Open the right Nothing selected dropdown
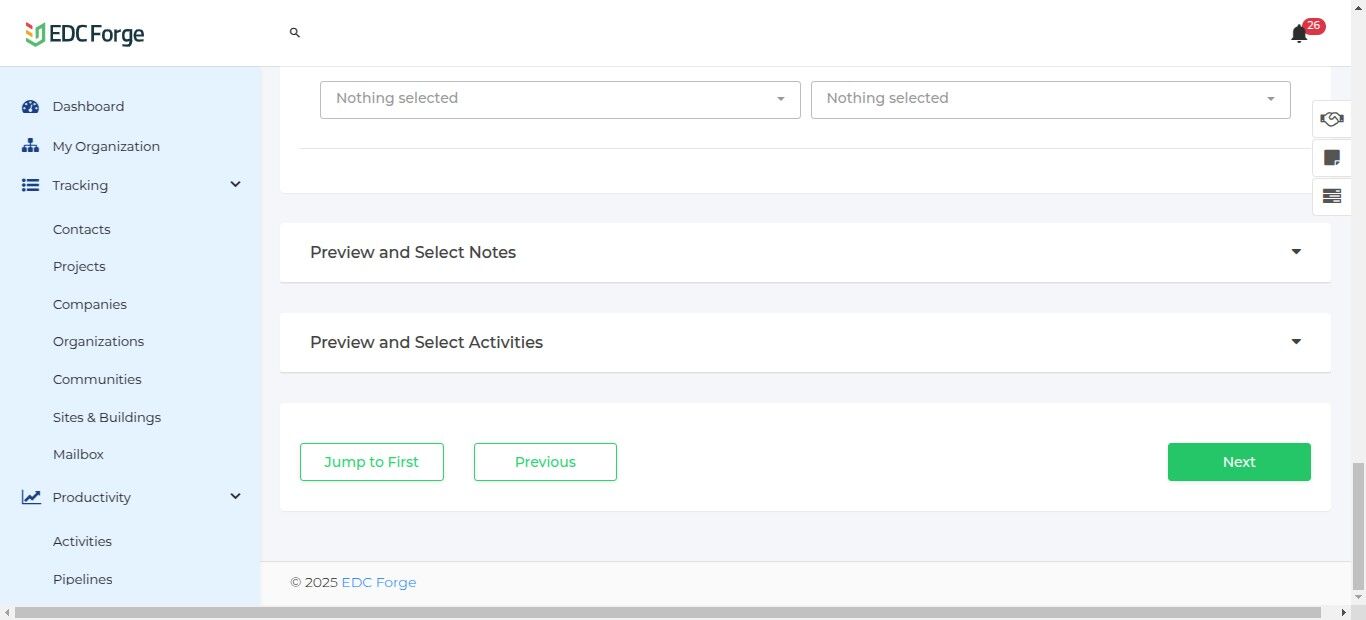 point(1050,99)
